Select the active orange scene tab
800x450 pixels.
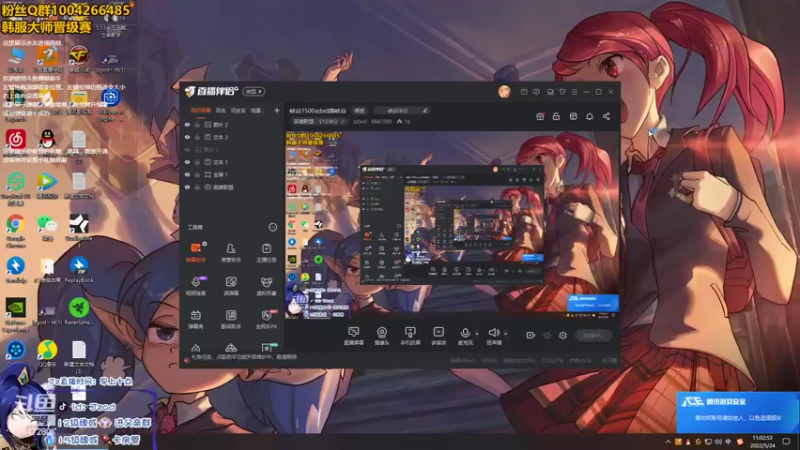201,110
